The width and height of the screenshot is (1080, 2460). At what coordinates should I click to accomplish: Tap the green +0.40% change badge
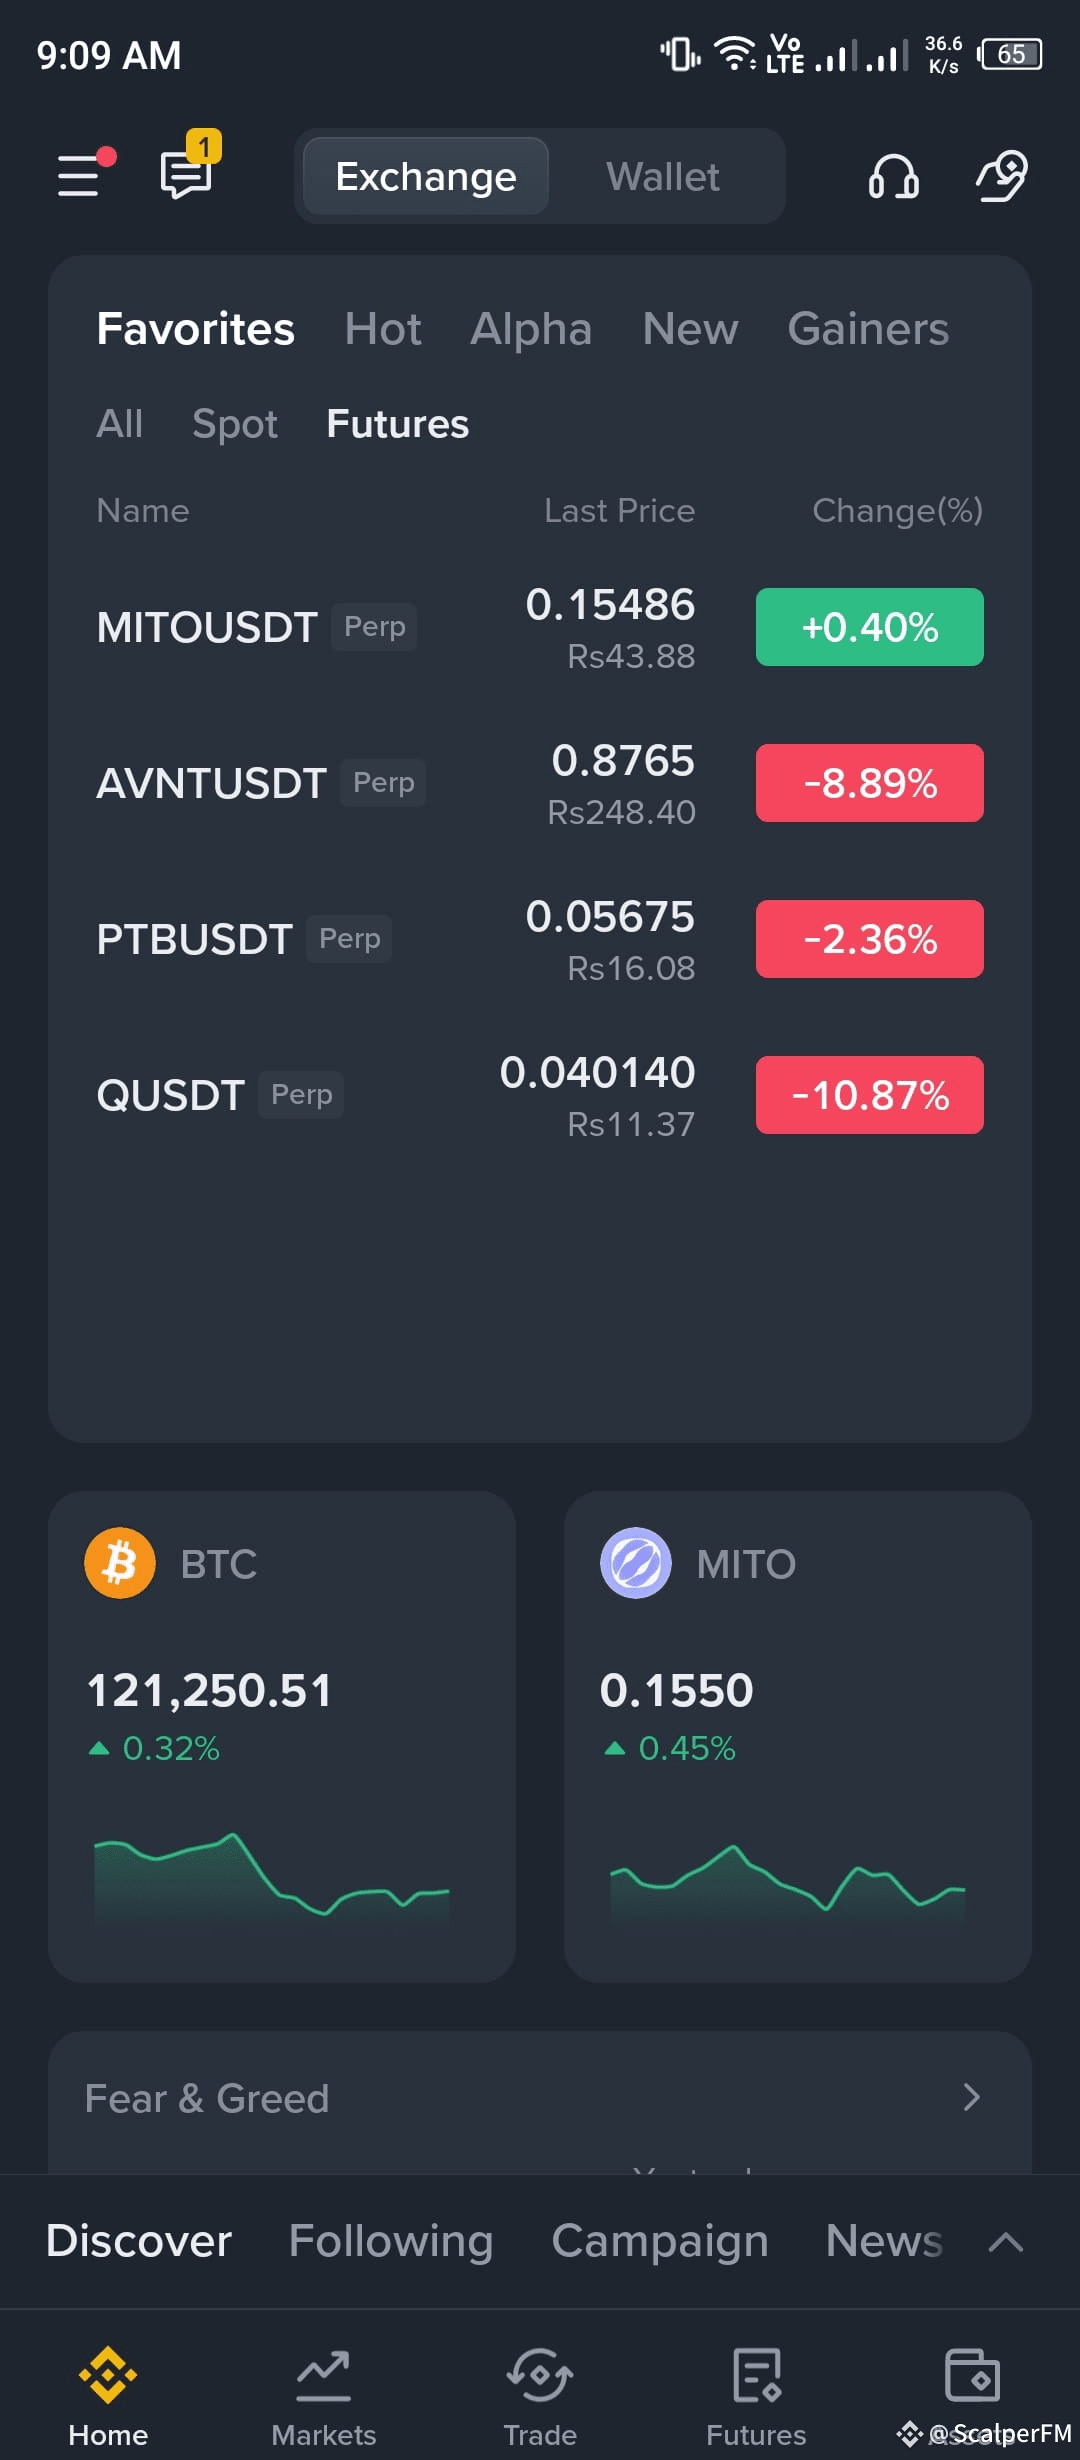point(869,627)
